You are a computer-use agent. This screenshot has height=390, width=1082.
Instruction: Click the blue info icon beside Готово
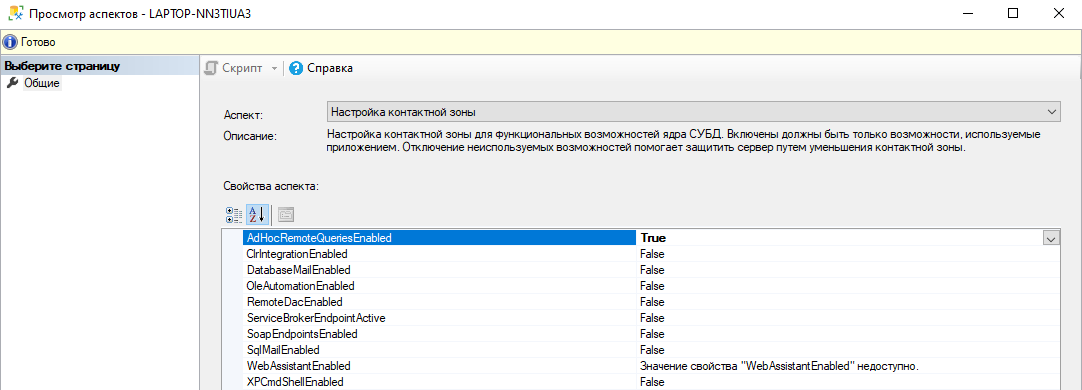10,42
